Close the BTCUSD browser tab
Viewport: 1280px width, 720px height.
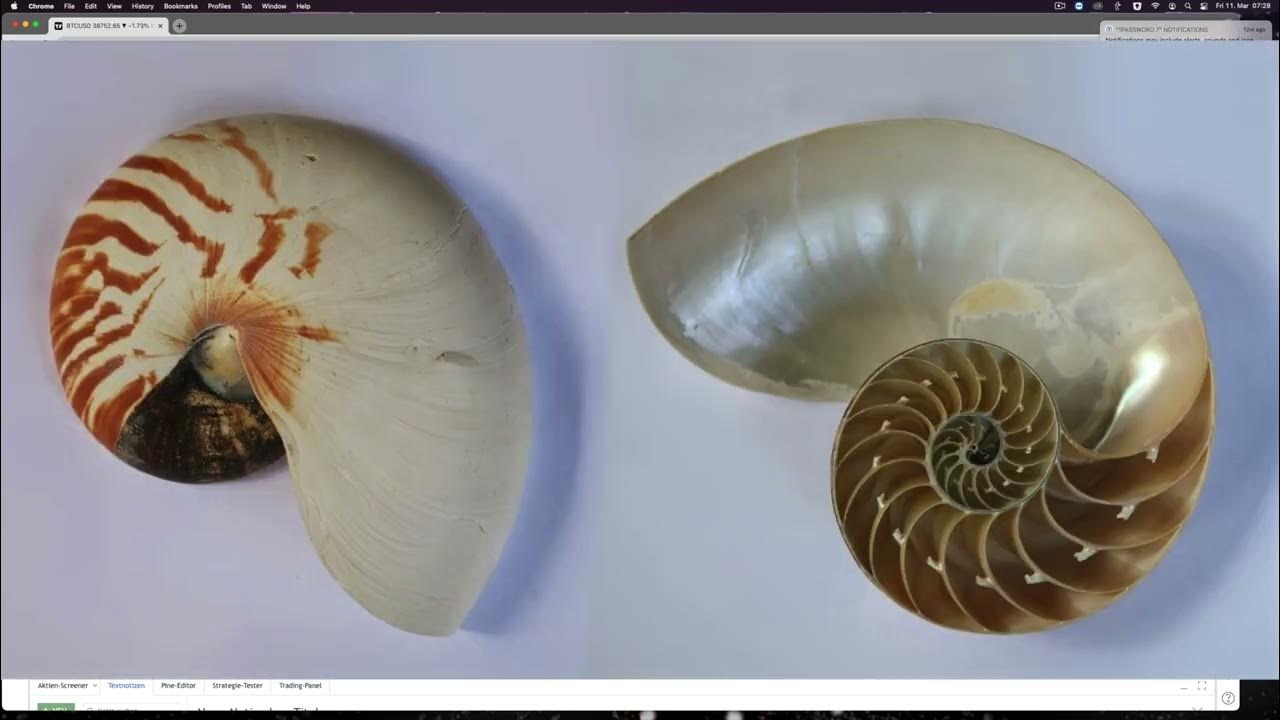160,26
